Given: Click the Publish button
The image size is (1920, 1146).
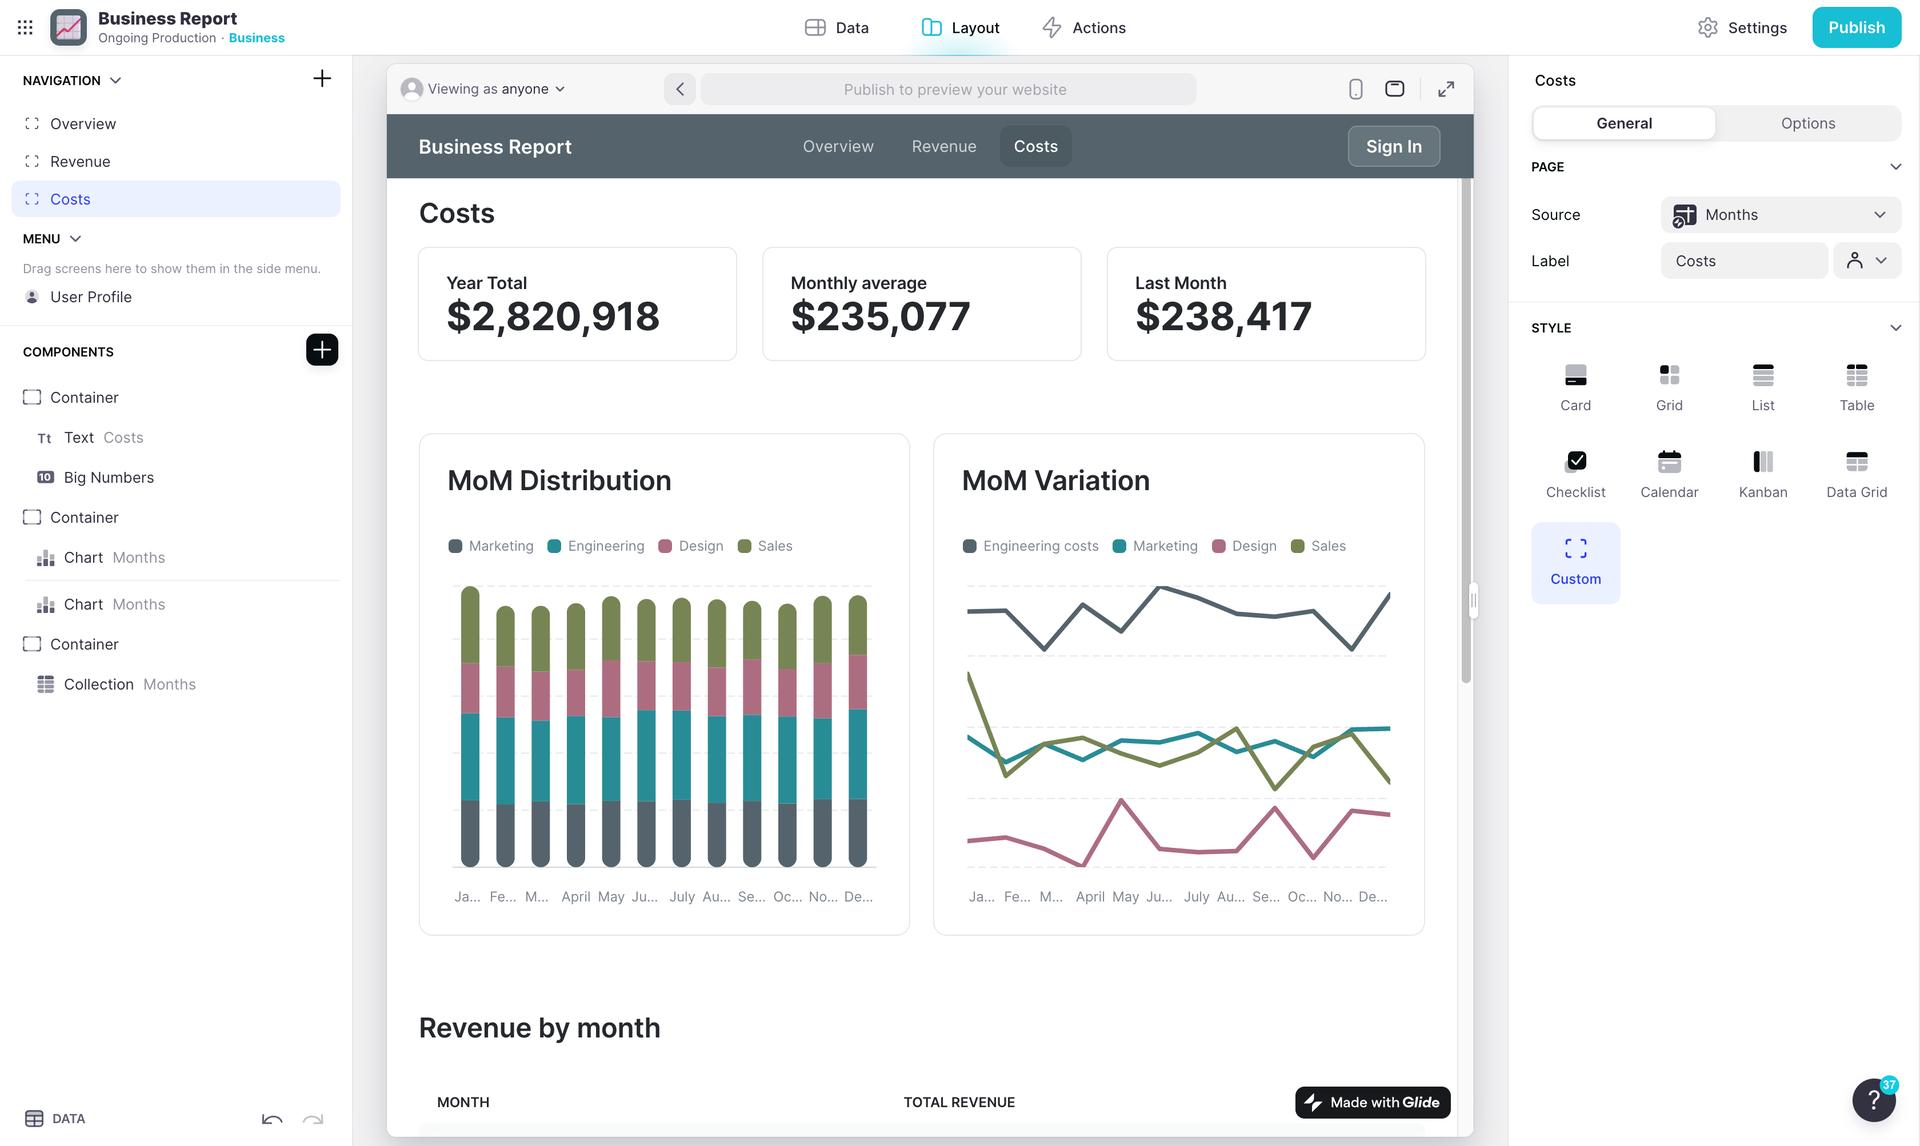Looking at the screenshot, I should coord(1855,28).
